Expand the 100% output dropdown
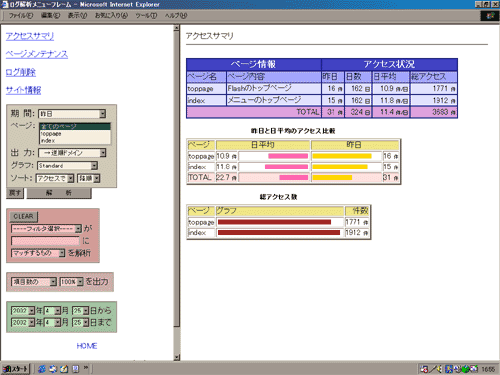500x375 pixels. point(71,282)
